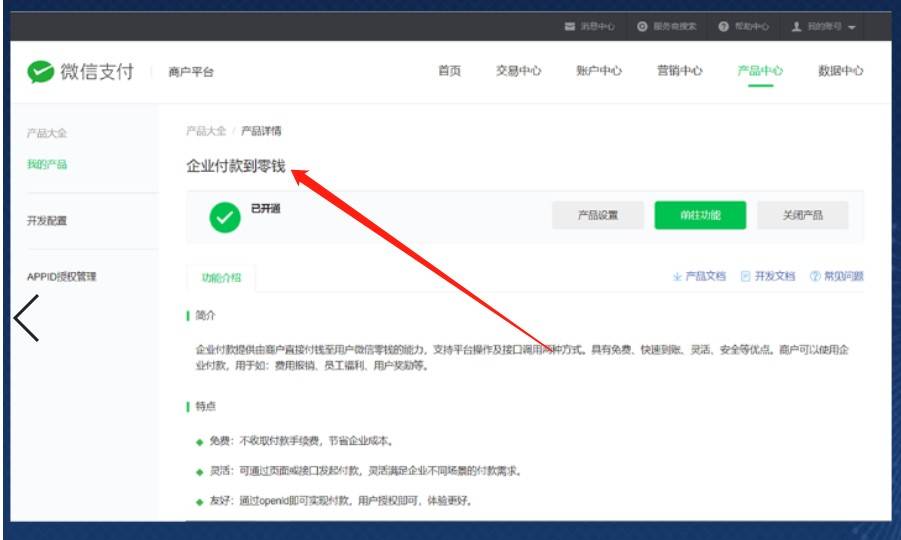Viewport: 901px width, 540px height.
Task: Open the 产品文档 link
Action: click(x=705, y=276)
